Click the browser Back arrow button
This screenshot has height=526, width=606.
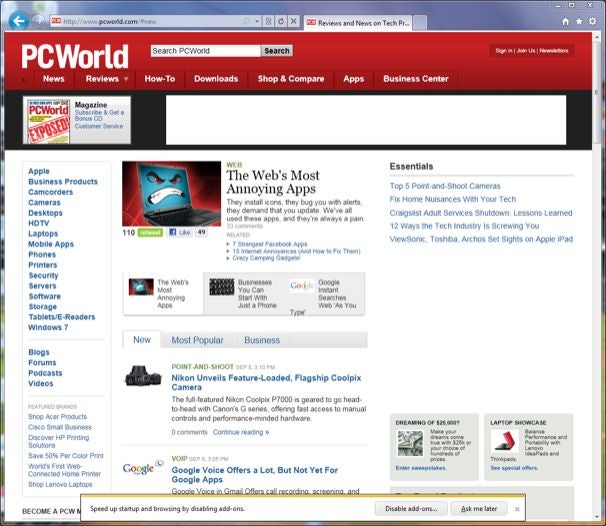(x=18, y=21)
